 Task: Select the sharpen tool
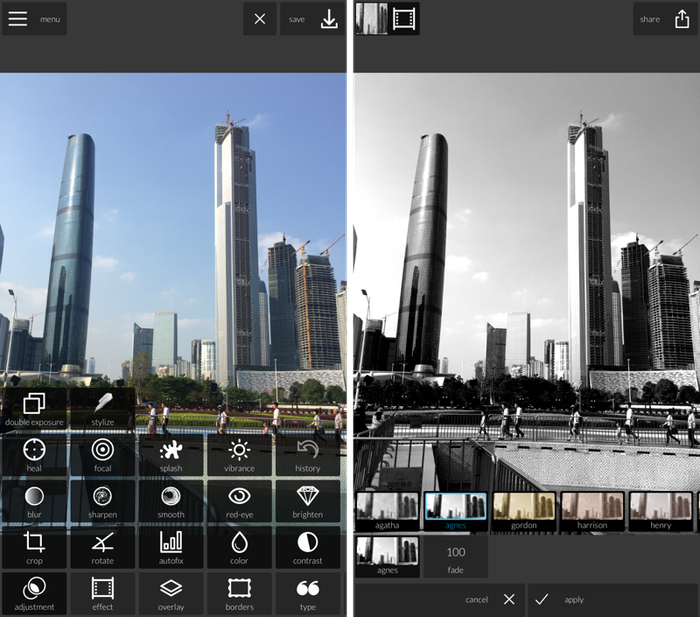point(103,501)
